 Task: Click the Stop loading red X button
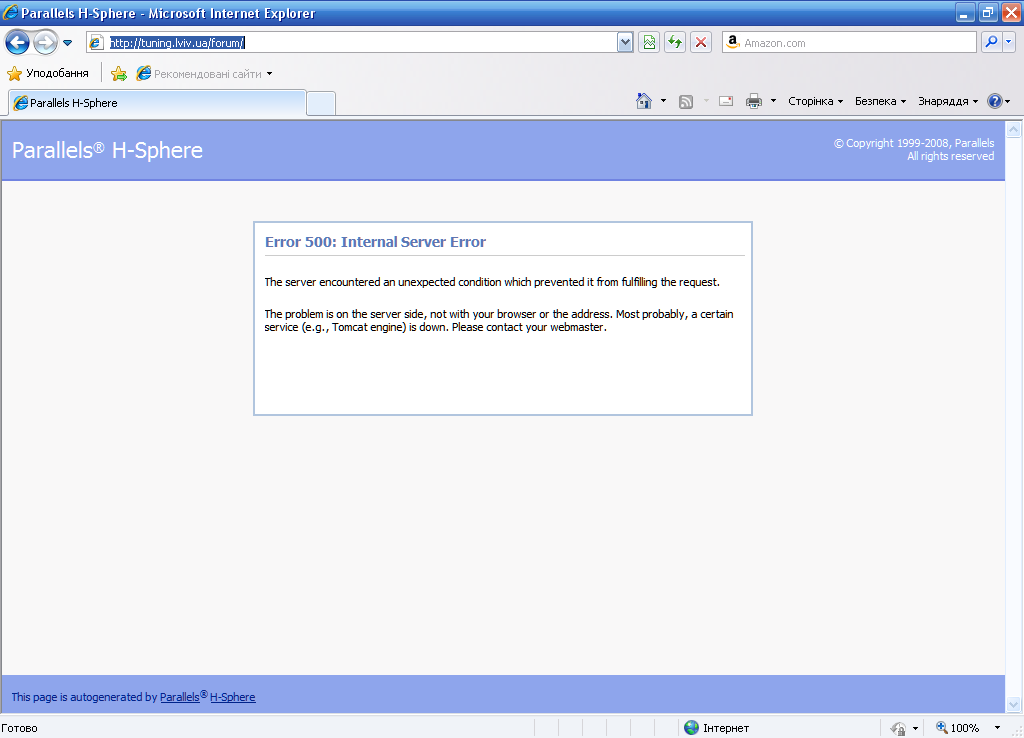(x=701, y=43)
